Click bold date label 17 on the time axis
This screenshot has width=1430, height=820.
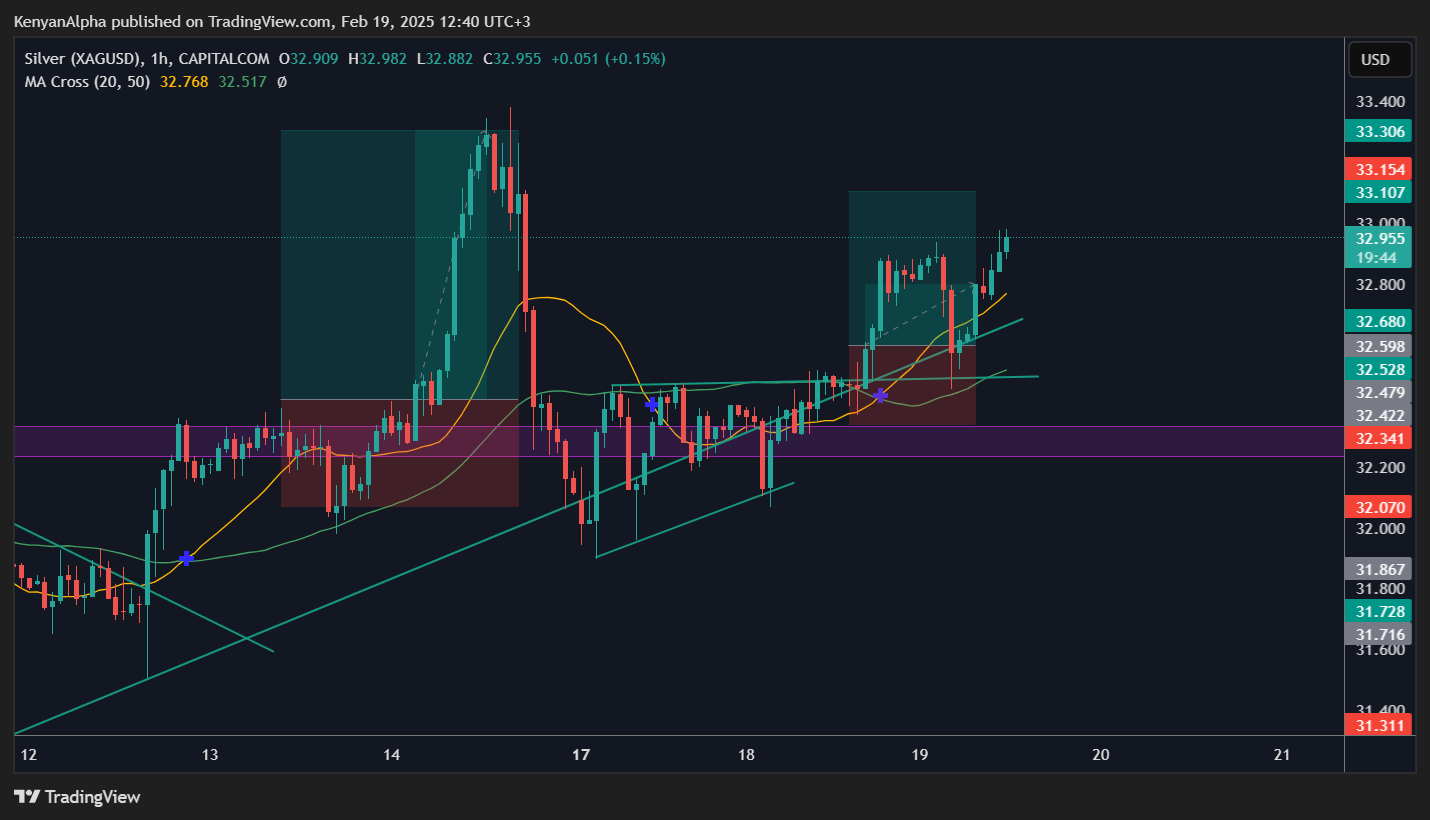click(x=582, y=755)
